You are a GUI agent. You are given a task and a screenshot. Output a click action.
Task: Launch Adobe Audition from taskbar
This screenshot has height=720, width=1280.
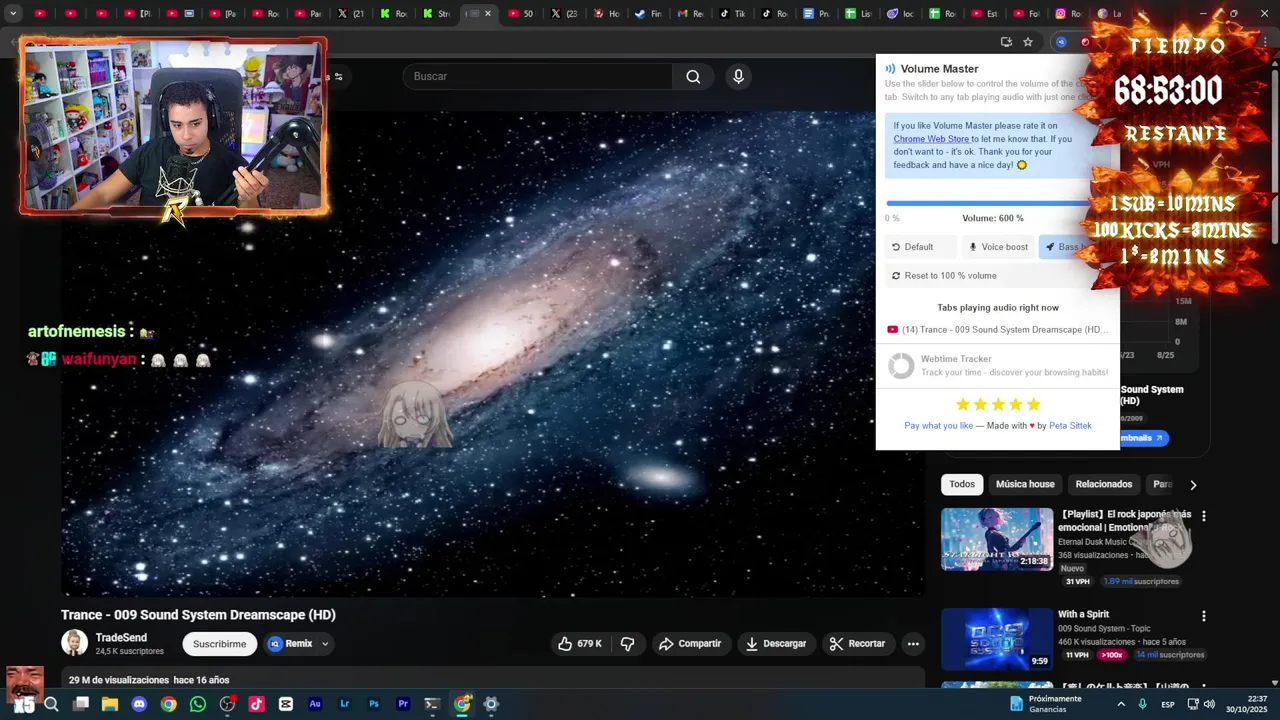[315, 704]
